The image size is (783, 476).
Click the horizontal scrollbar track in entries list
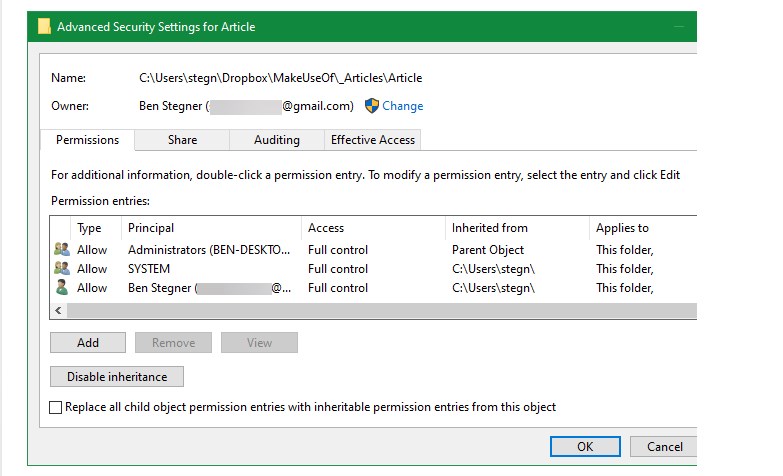click(x=382, y=311)
